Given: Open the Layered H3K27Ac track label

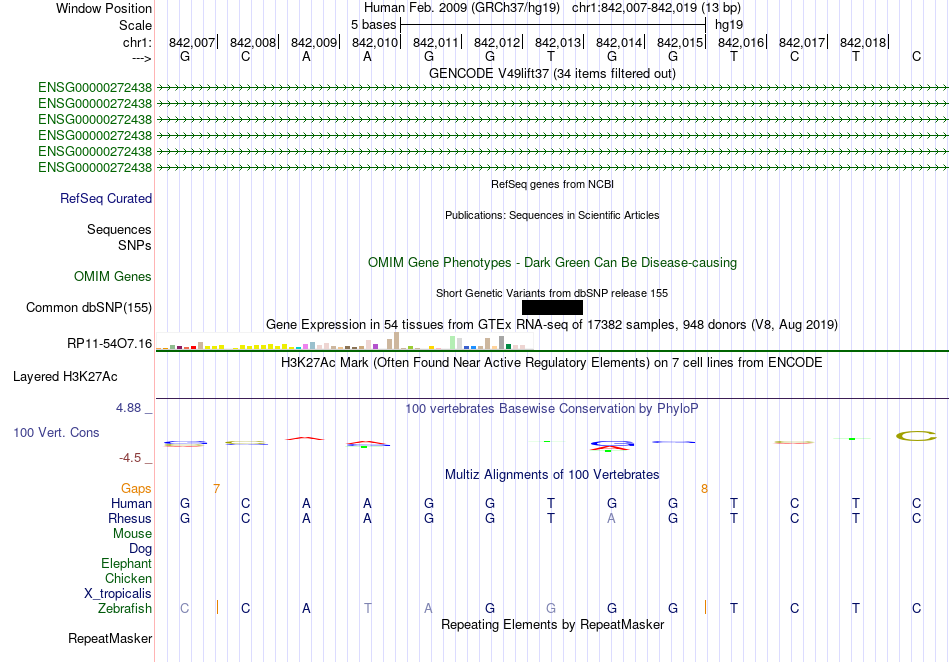Looking at the screenshot, I should click(x=65, y=377).
